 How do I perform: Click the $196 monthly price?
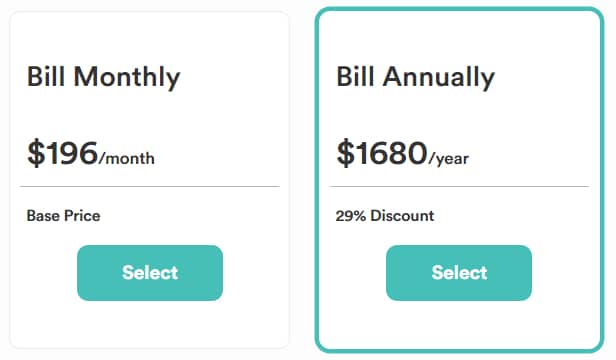[62, 152]
